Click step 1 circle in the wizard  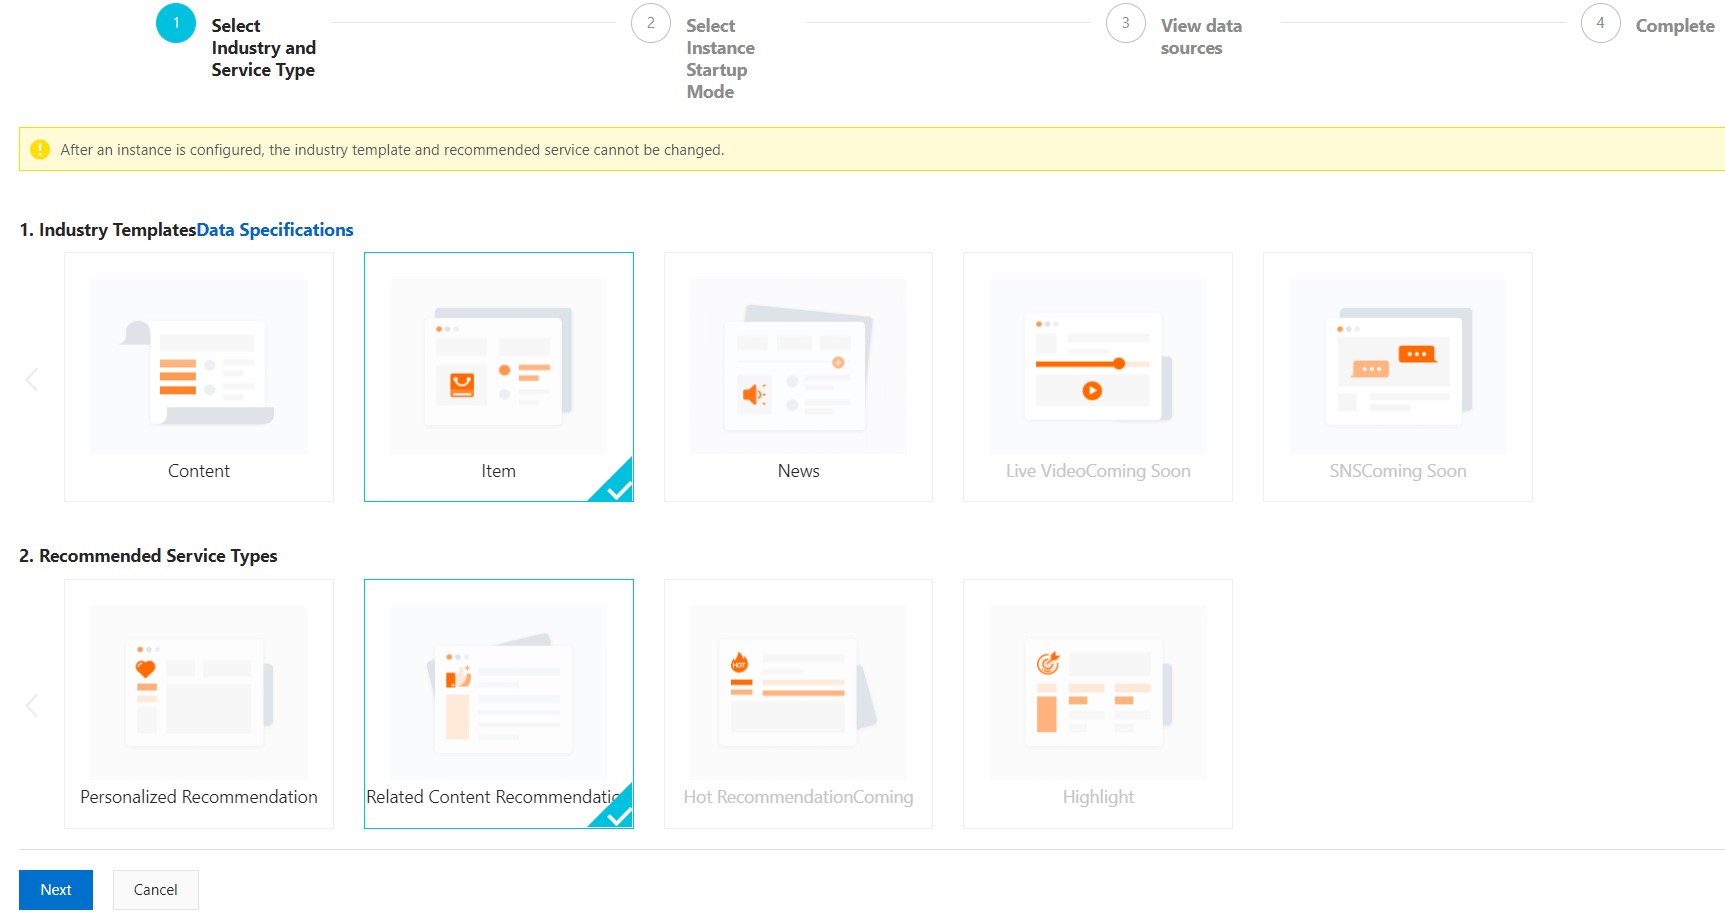[x=176, y=23]
